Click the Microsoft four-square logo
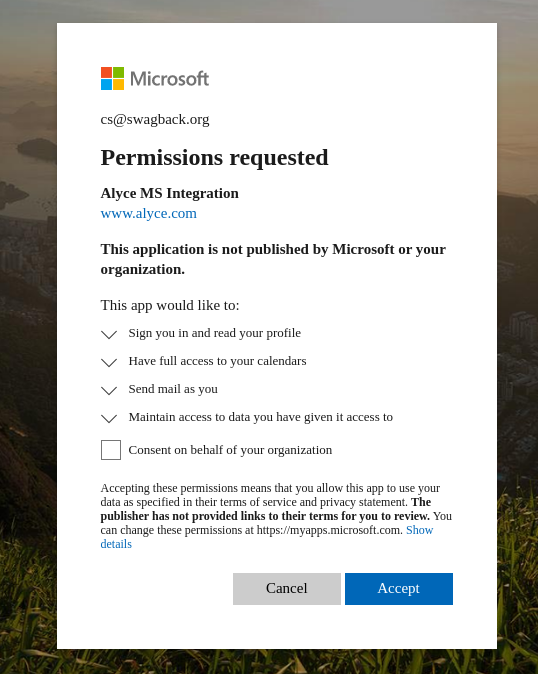 113,78
